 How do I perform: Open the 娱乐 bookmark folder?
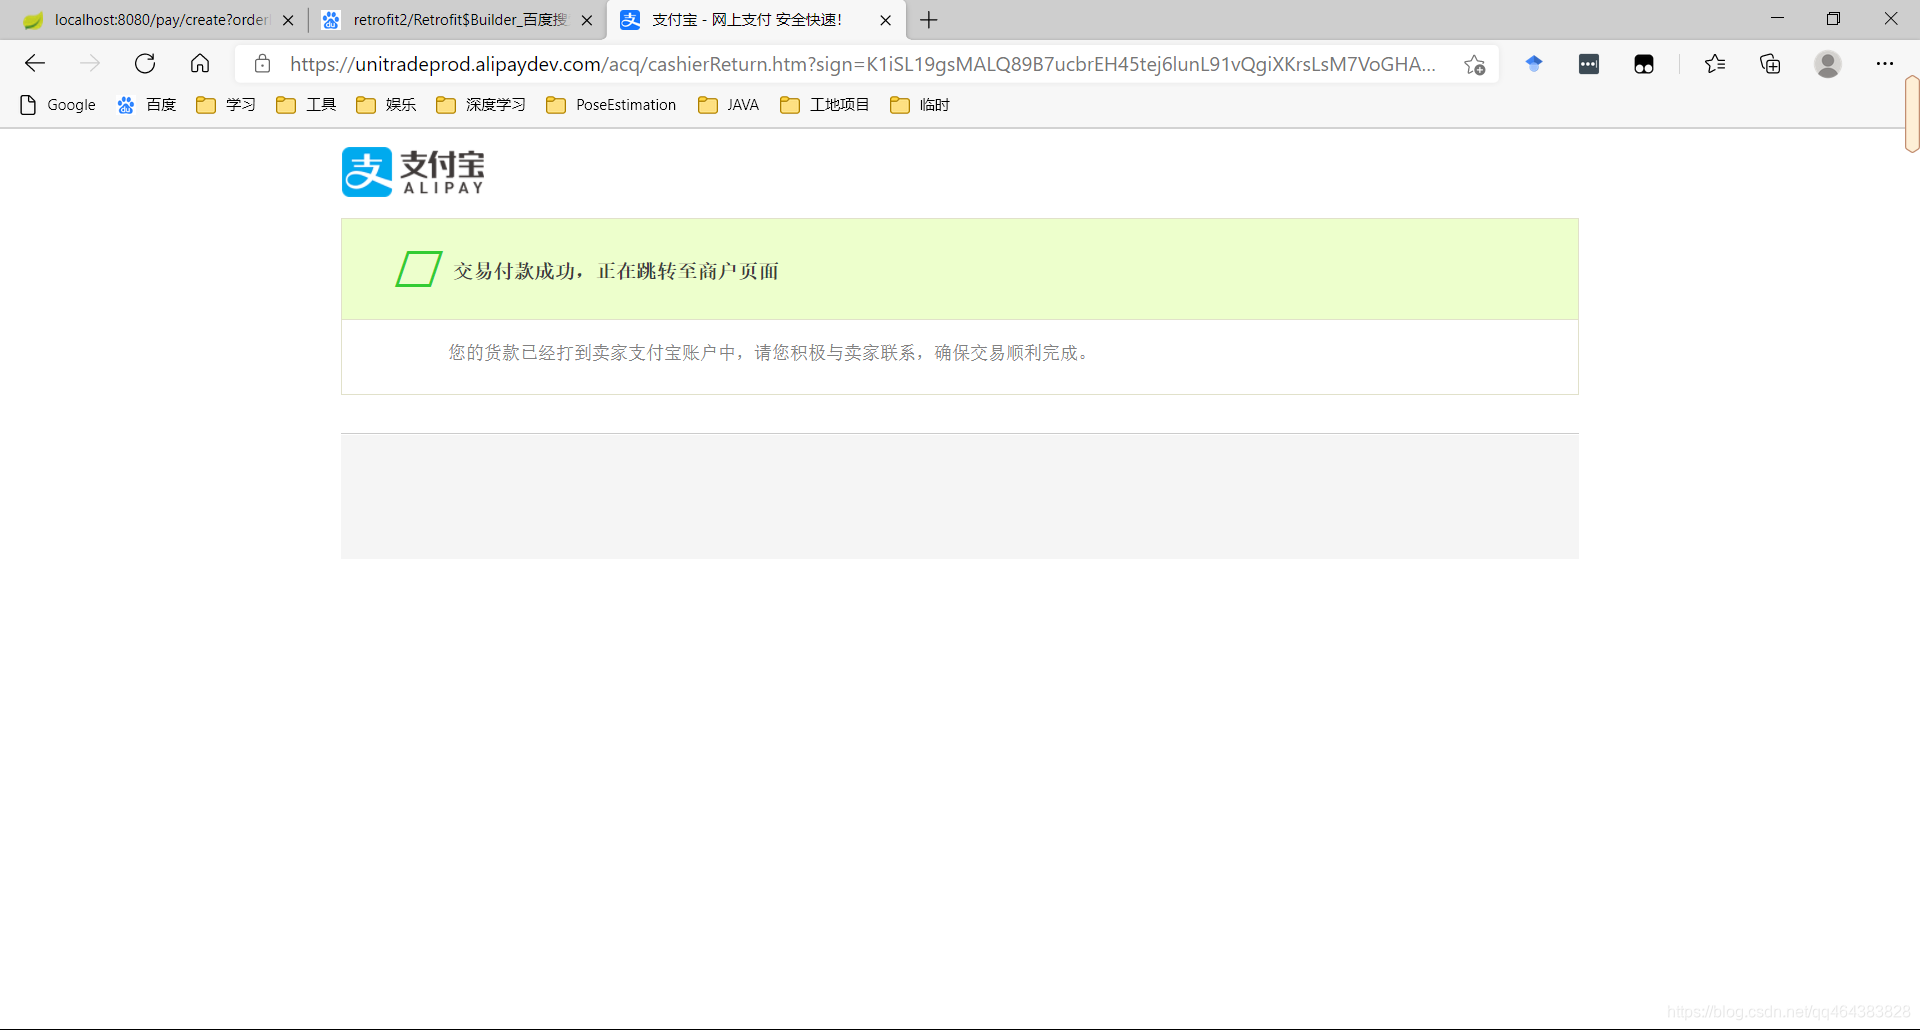pos(386,105)
